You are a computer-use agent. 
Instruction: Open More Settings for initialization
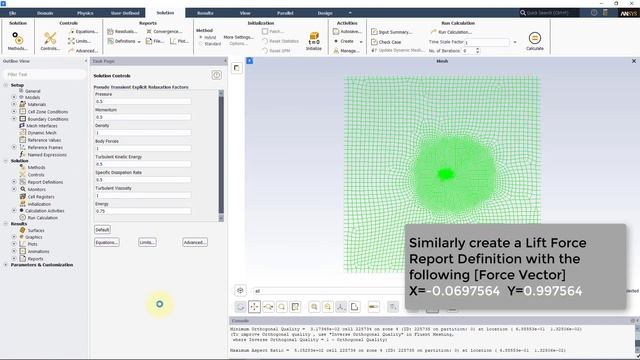(x=238, y=37)
